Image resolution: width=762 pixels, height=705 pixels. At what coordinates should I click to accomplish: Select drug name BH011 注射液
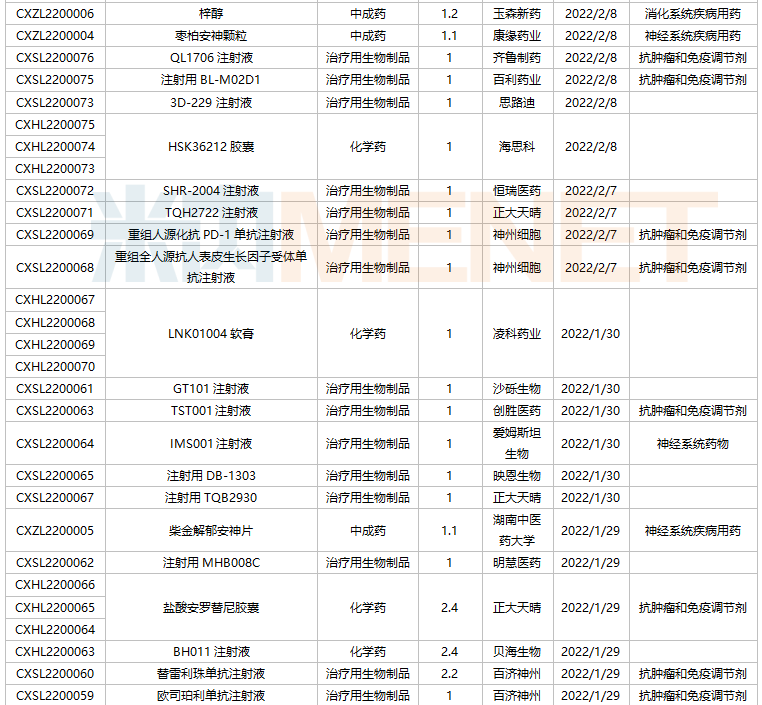point(211,652)
